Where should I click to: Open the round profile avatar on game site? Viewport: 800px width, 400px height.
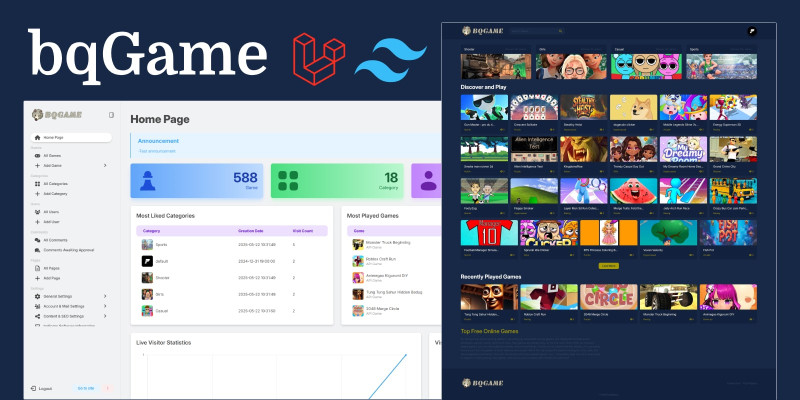coord(752,31)
